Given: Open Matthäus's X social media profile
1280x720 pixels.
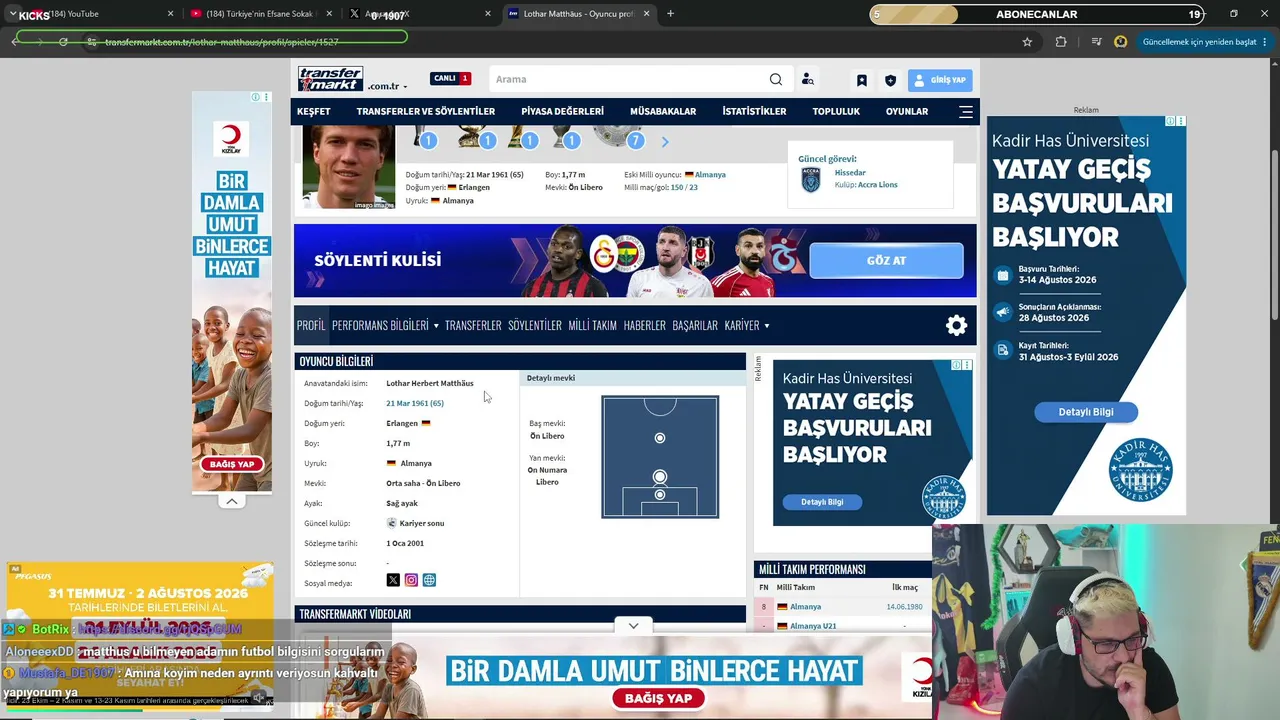Looking at the screenshot, I should pyautogui.click(x=393, y=580).
